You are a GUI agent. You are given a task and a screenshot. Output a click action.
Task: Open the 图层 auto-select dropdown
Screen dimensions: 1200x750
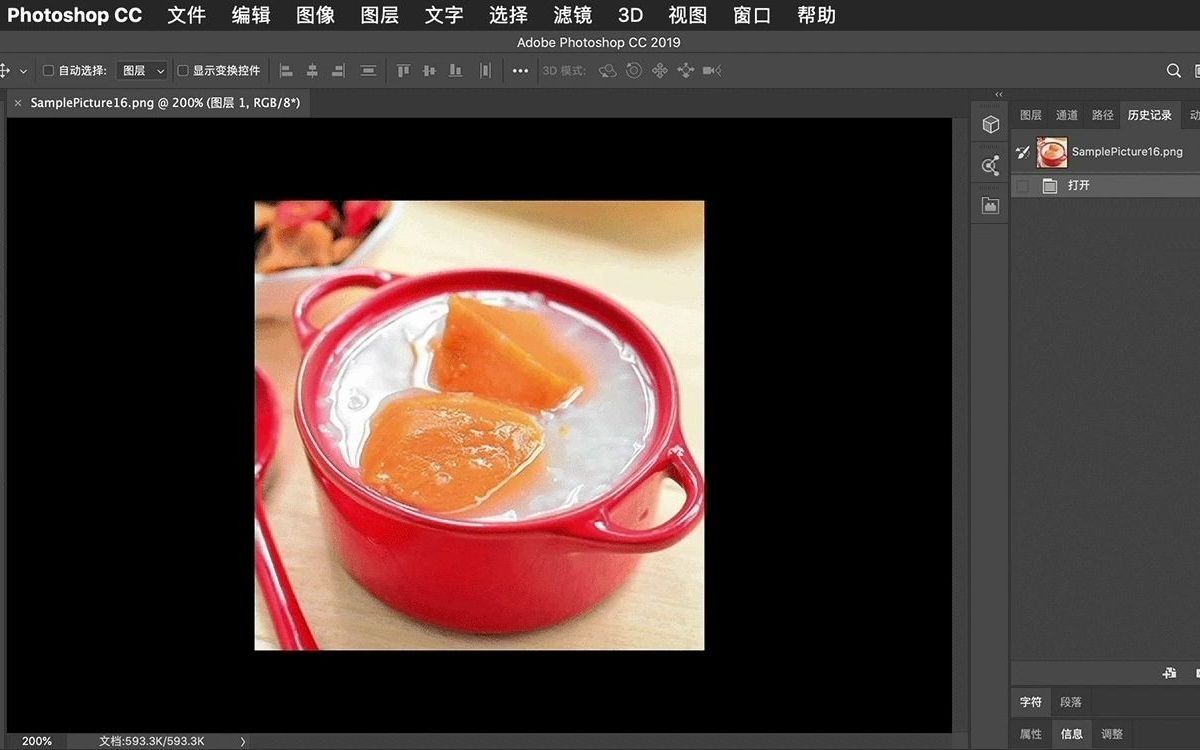pos(141,70)
